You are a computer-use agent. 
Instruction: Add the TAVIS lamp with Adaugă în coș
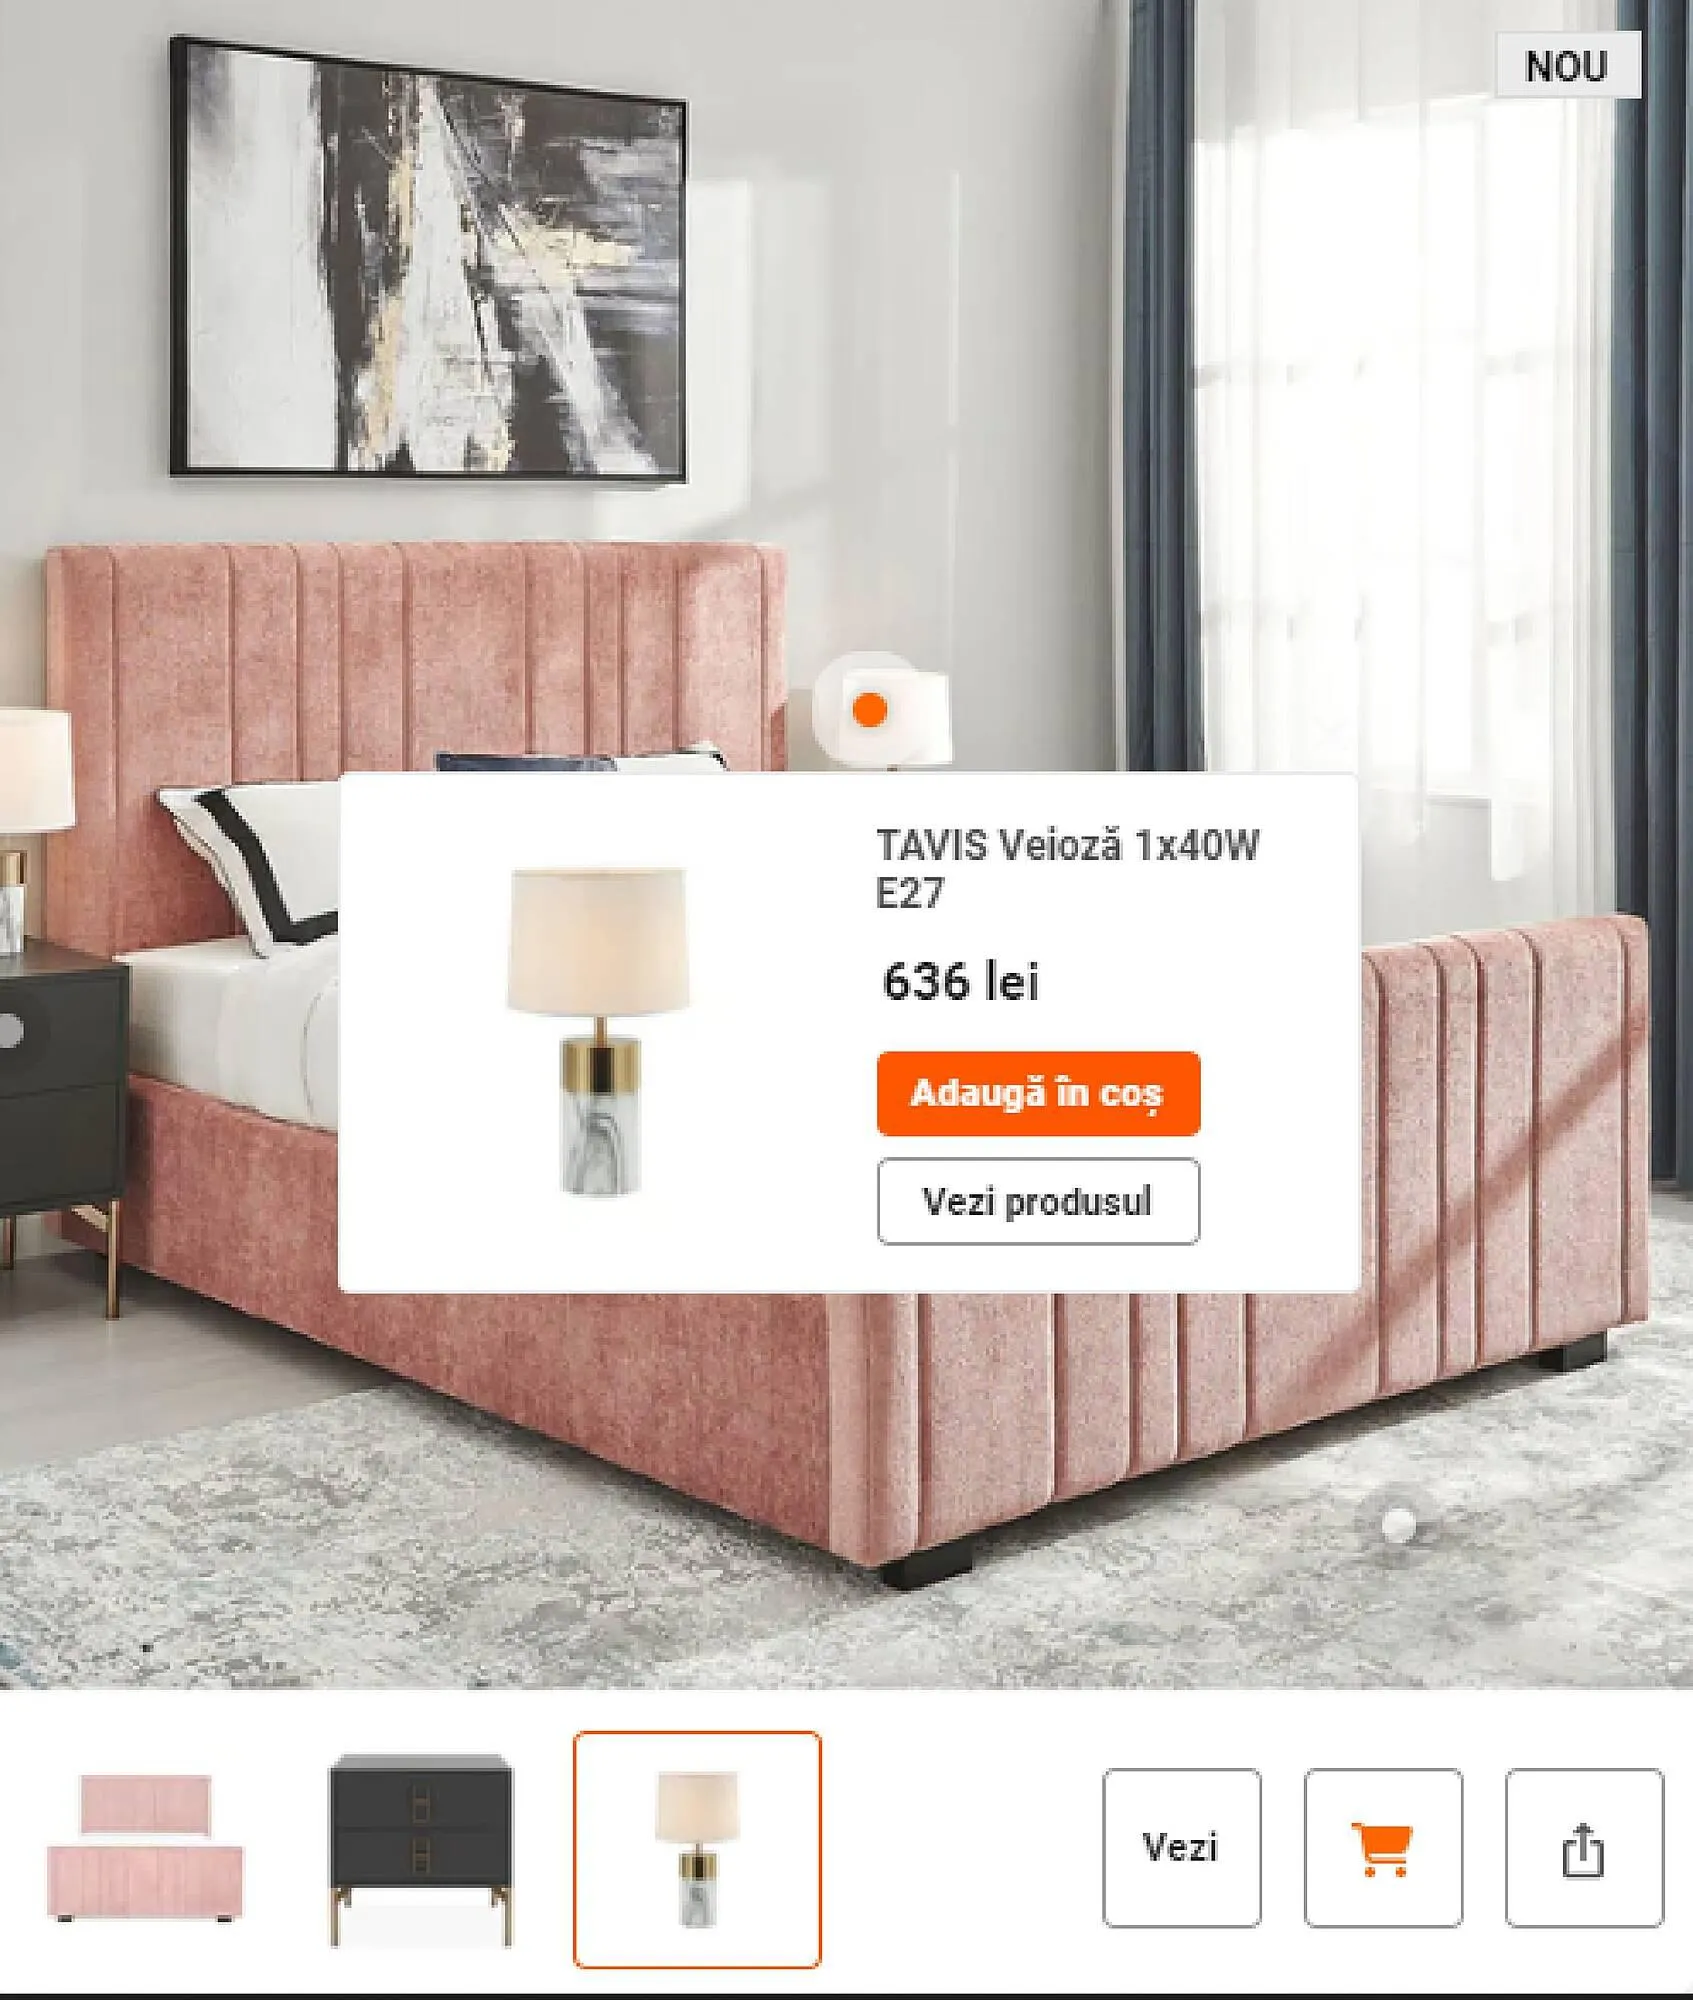[x=1038, y=1093]
